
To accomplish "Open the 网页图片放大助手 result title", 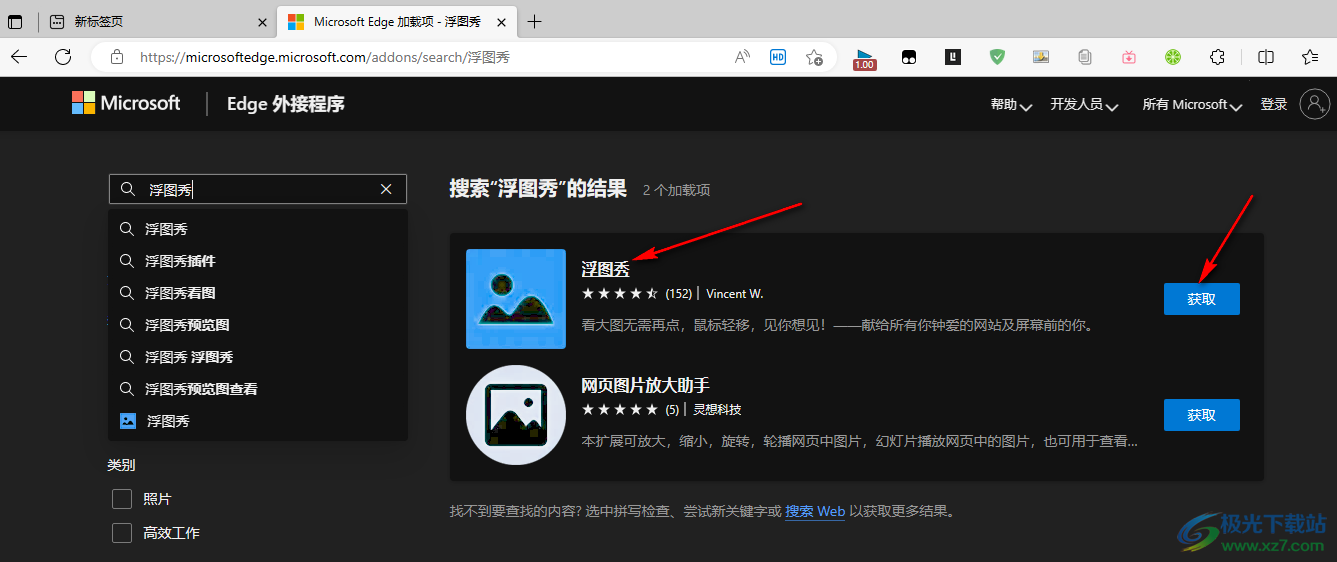I will click(645, 385).
